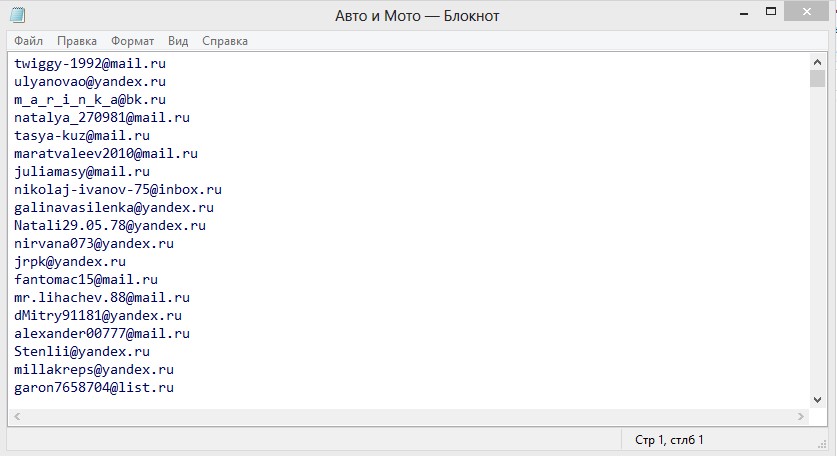Click on the jrpk@yandex.ru line

coord(70,262)
